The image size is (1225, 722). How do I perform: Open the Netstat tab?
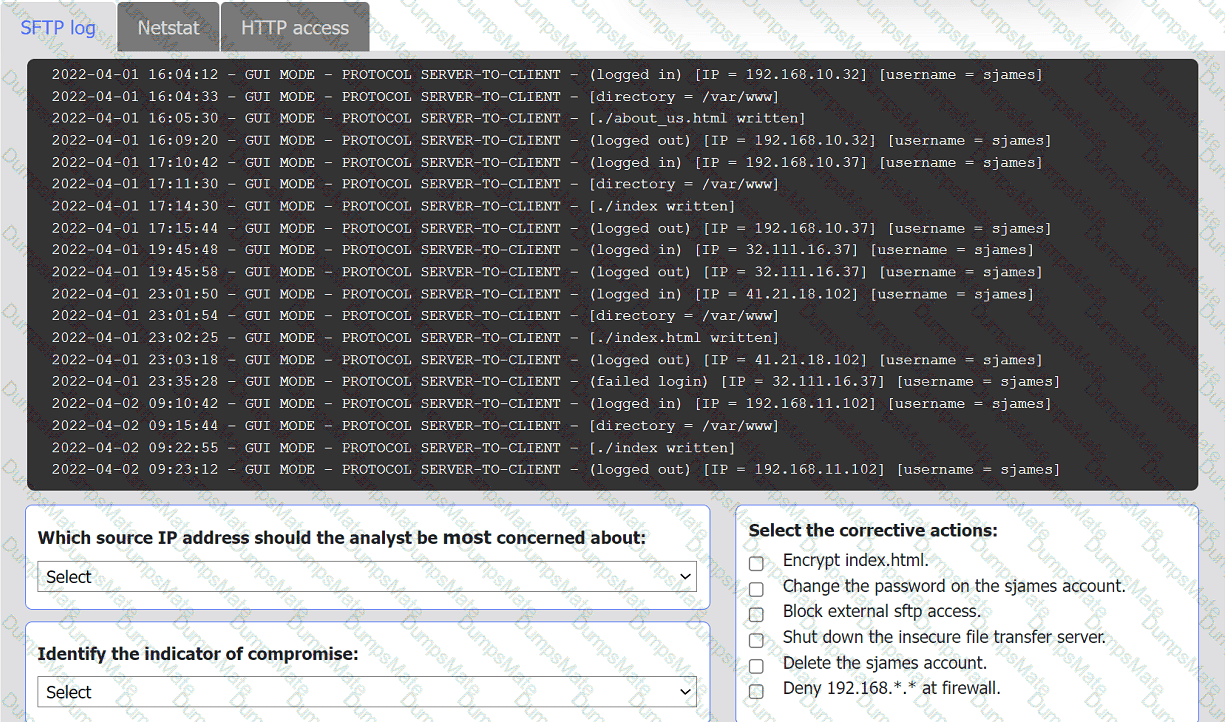tap(168, 28)
